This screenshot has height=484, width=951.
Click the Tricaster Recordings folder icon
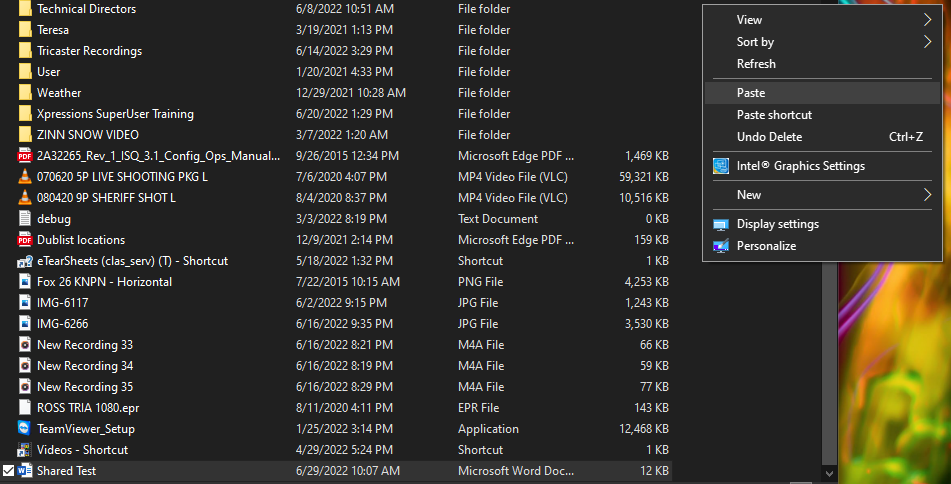(x=25, y=51)
